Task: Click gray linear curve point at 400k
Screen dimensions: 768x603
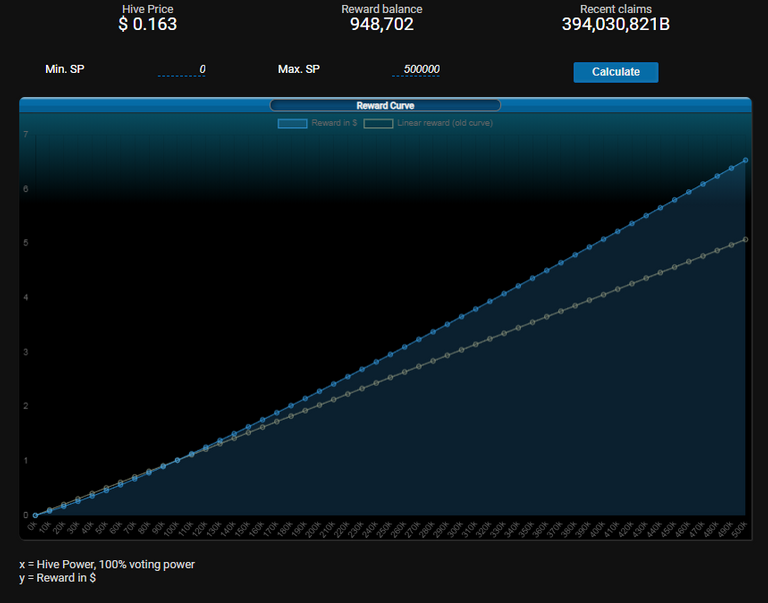Action: [x=603, y=295]
